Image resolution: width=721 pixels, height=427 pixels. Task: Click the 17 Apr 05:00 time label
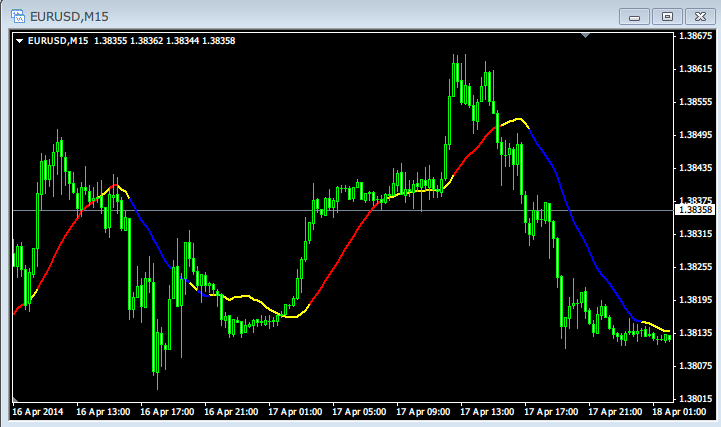359,412
